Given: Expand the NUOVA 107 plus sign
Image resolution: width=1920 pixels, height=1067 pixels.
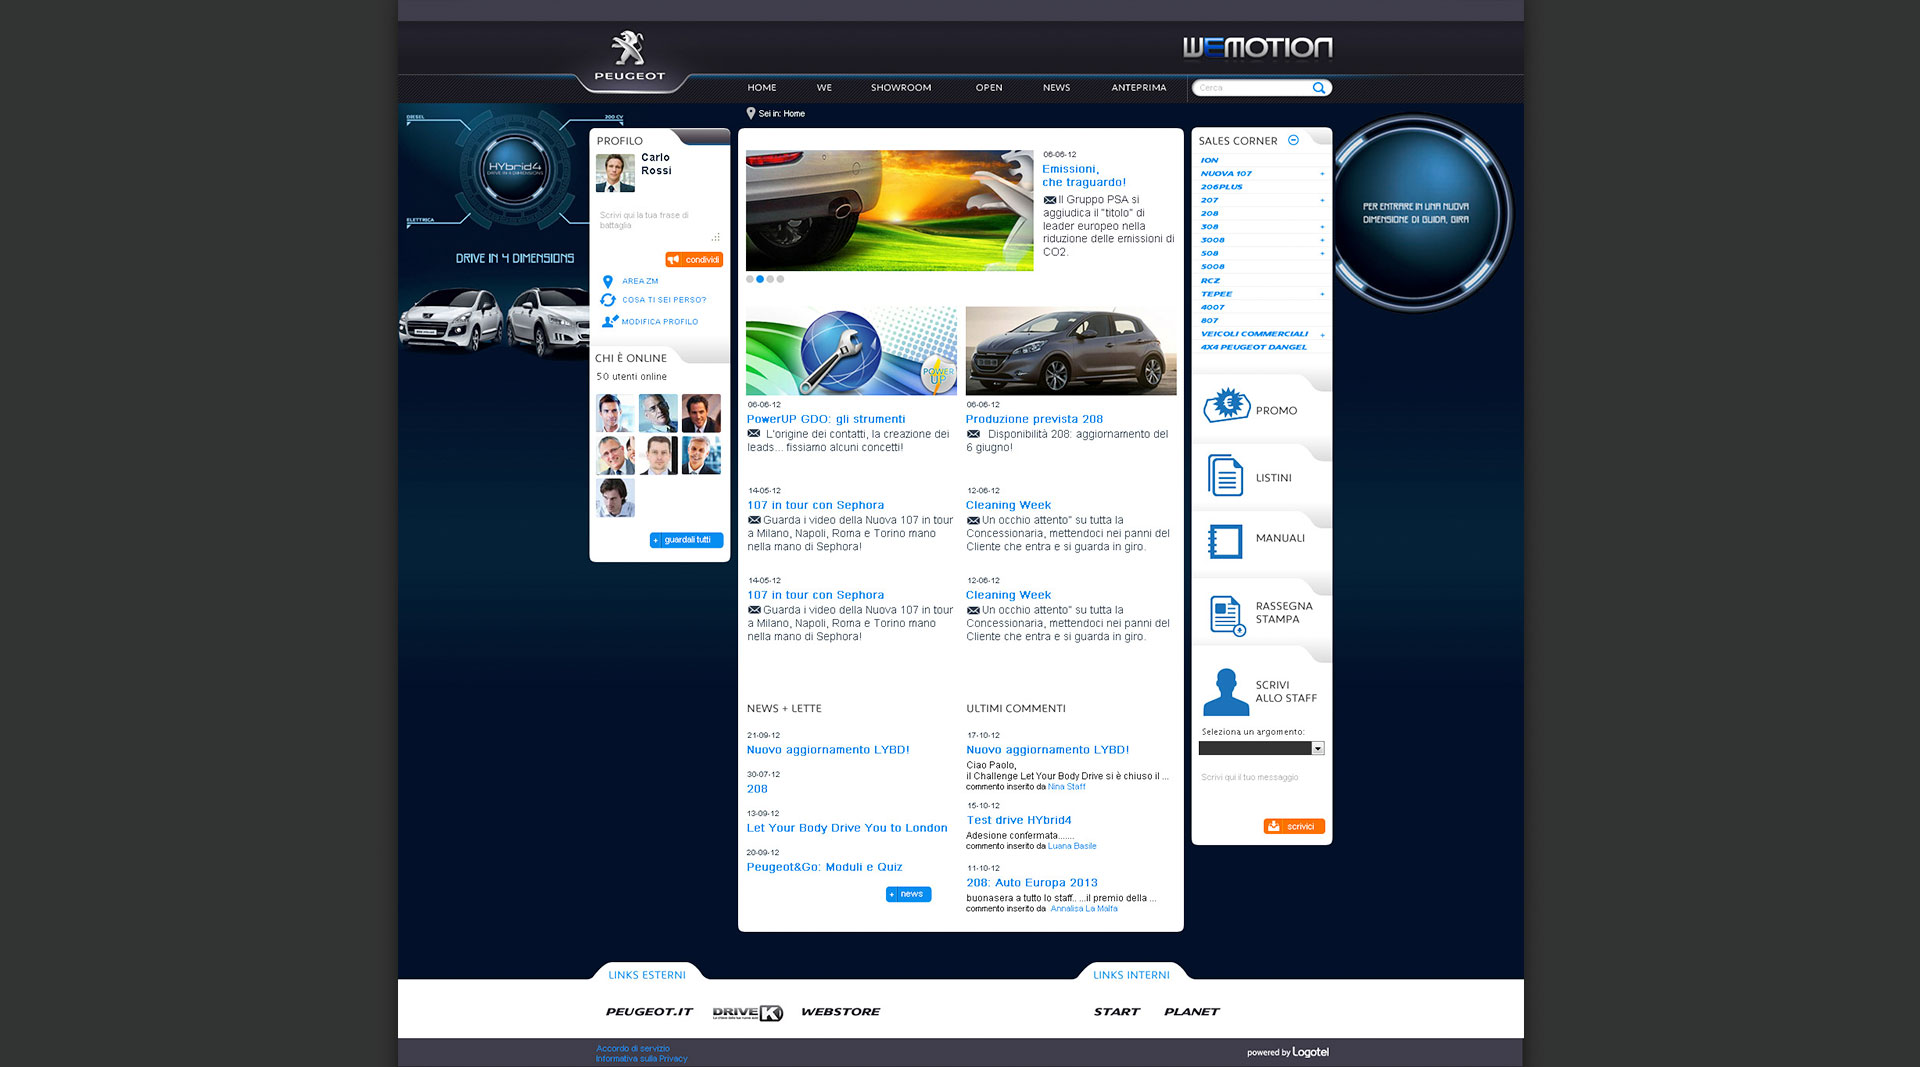Looking at the screenshot, I should coord(1322,174).
